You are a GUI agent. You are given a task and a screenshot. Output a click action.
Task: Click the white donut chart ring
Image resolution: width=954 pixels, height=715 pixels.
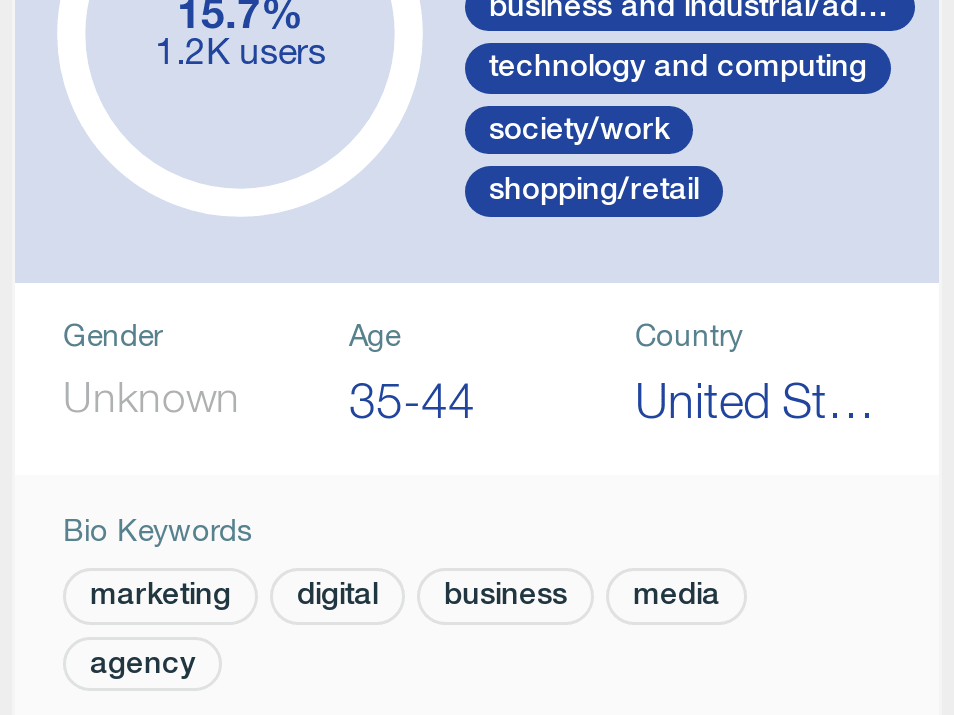(240, 201)
